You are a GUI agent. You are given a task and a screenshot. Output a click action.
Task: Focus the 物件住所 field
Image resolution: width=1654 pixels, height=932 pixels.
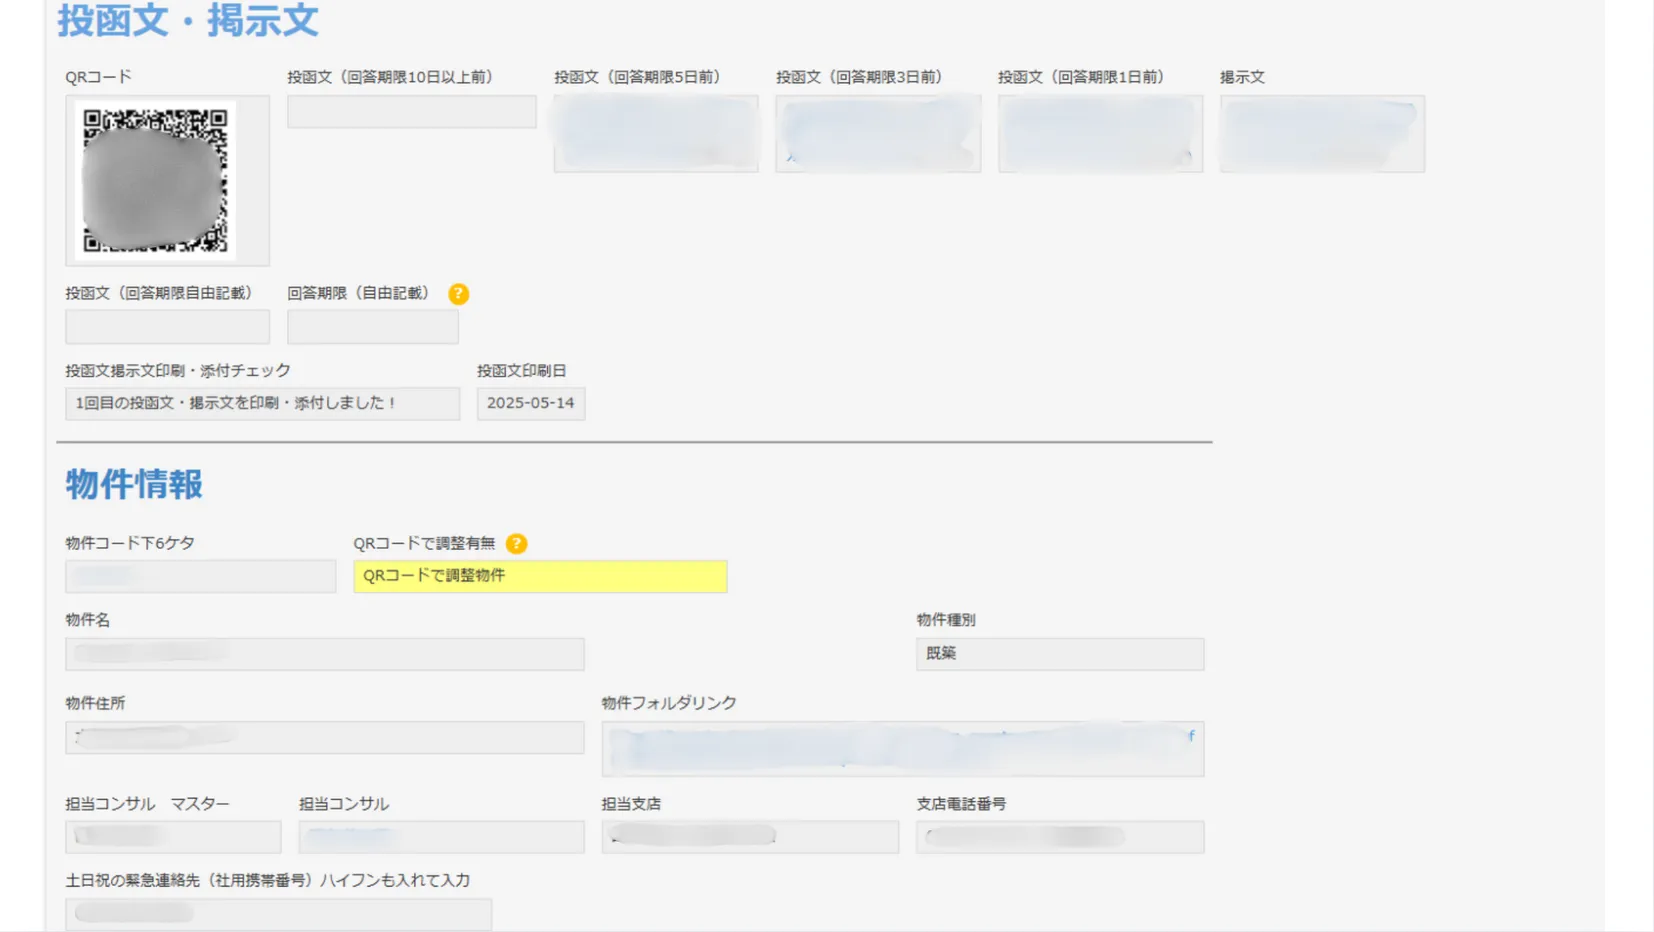coord(324,738)
